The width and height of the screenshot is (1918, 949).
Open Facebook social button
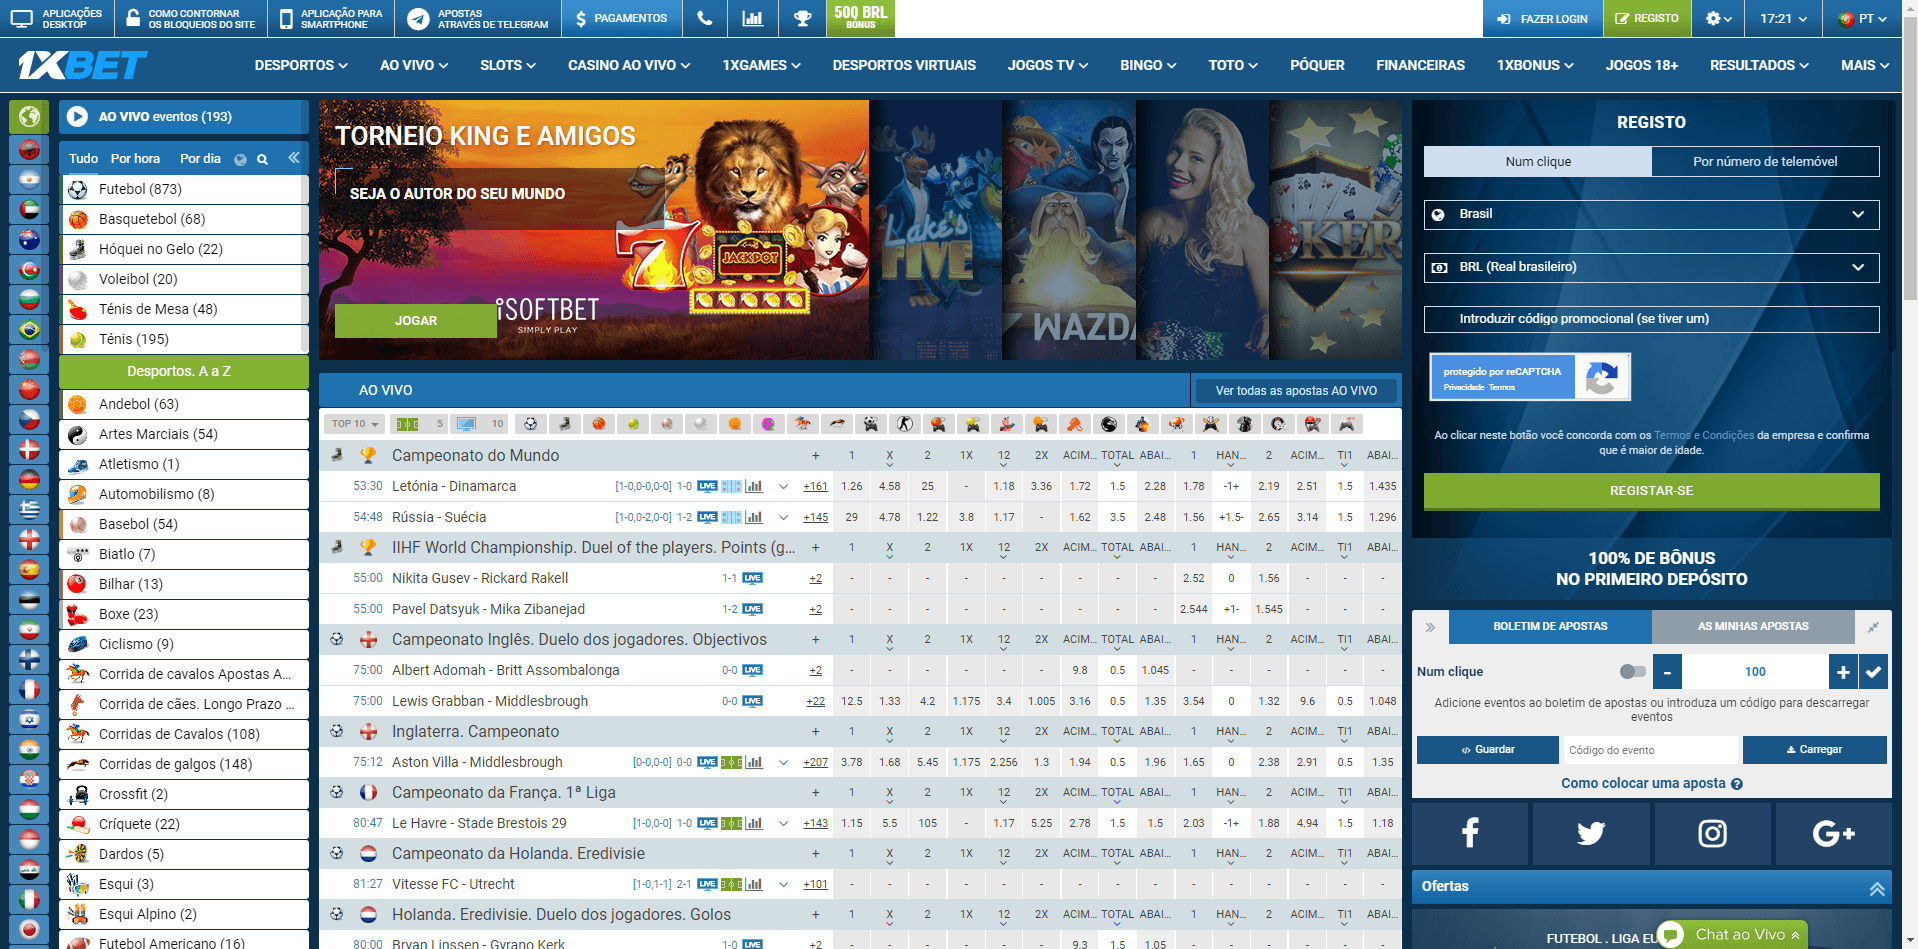pyautogui.click(x=1470, y=833)
